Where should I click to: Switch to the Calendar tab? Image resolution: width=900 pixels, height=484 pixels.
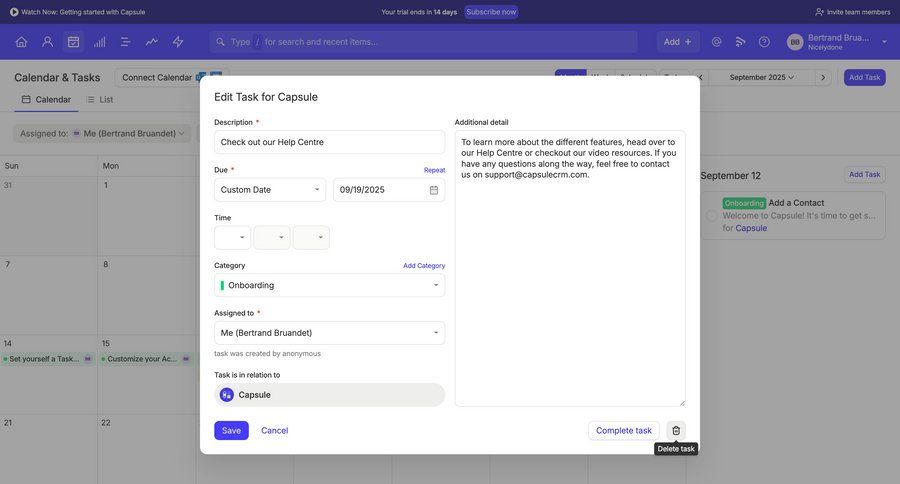pos(46,100)
